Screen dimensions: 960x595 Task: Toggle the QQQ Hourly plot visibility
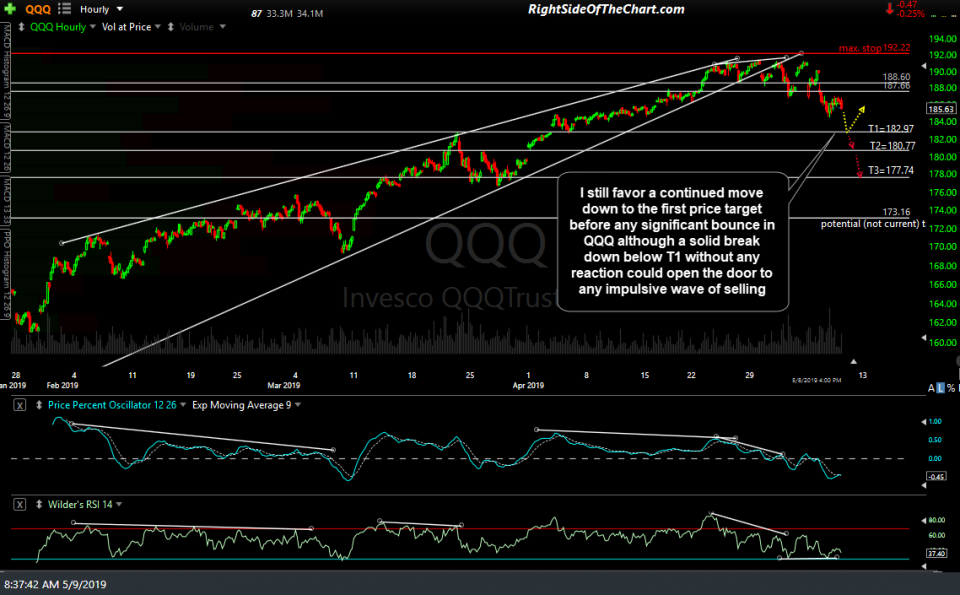pyautogui.click(x=58, y=27)
